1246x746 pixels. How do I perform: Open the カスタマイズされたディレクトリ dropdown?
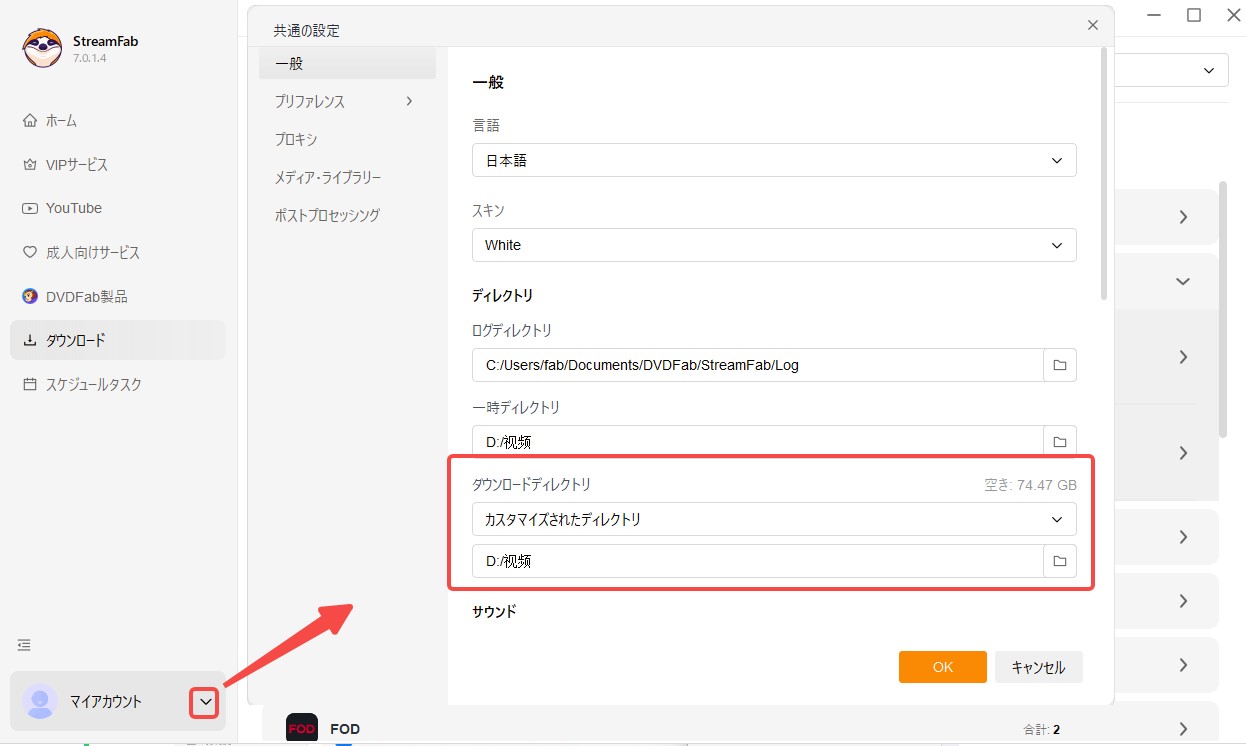(773, 519)
